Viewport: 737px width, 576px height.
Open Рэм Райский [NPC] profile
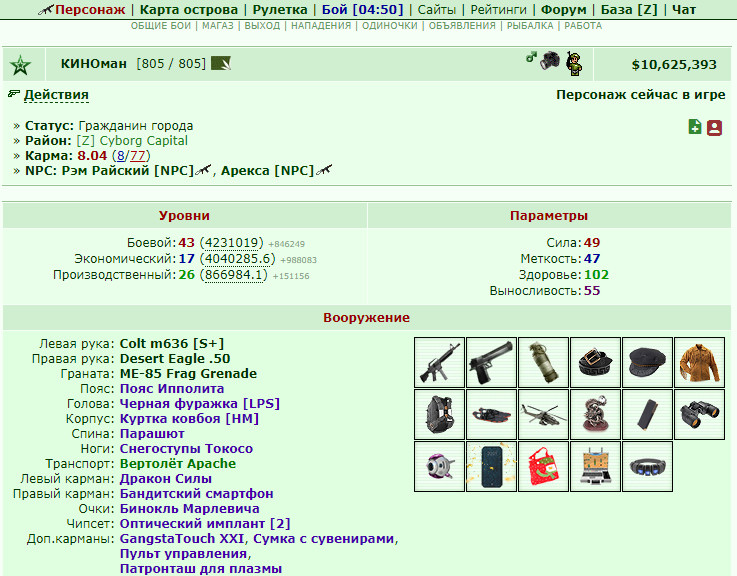tap(128, 170)
